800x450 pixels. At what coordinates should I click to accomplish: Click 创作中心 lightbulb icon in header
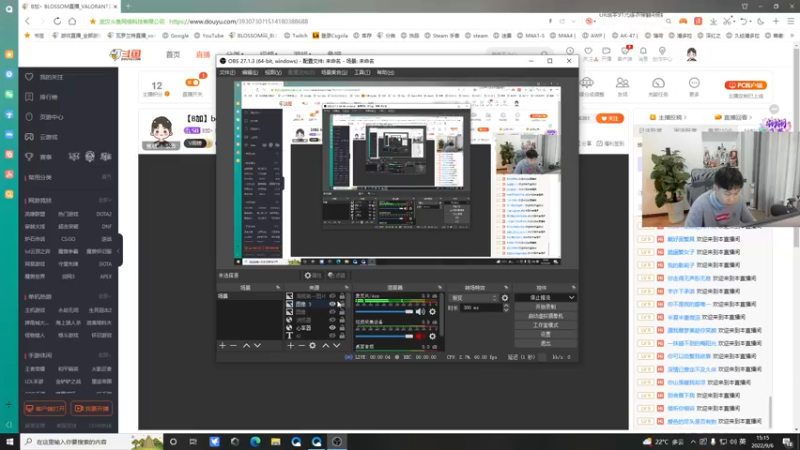(662, 53)
